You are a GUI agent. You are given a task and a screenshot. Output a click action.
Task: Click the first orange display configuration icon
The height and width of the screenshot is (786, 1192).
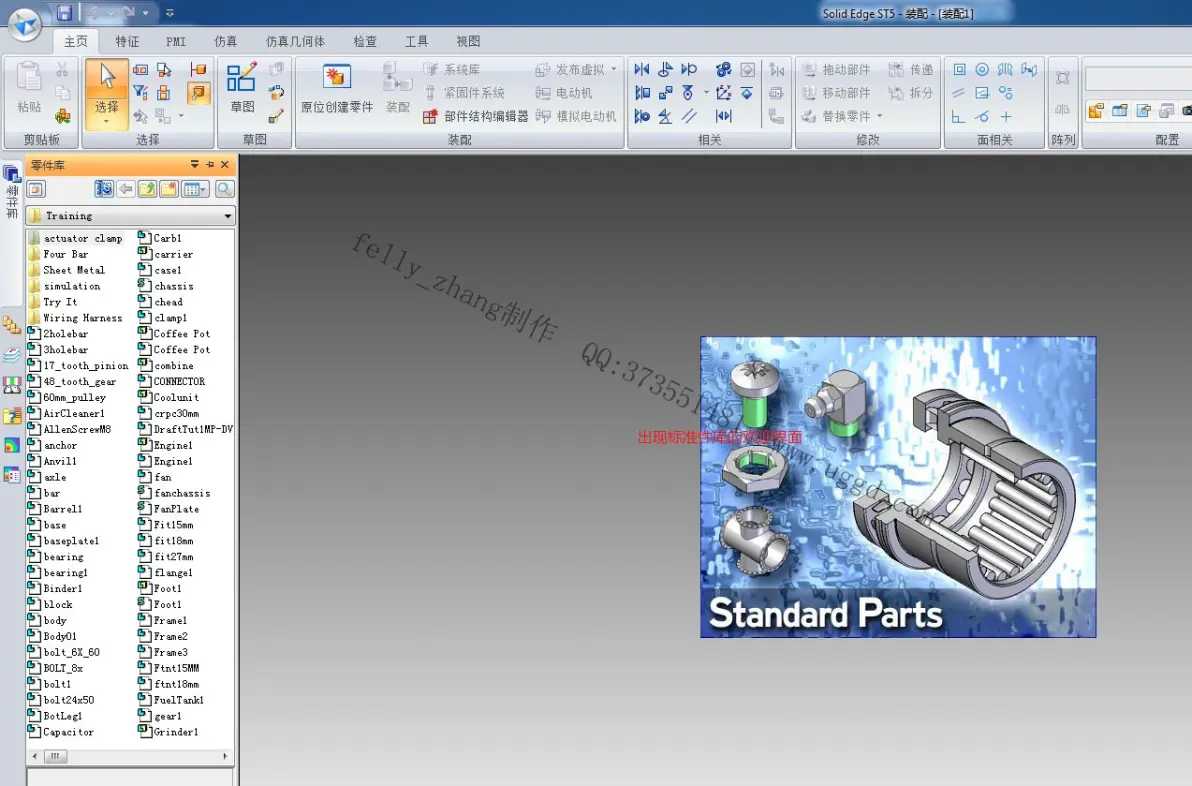[1095, 111]
